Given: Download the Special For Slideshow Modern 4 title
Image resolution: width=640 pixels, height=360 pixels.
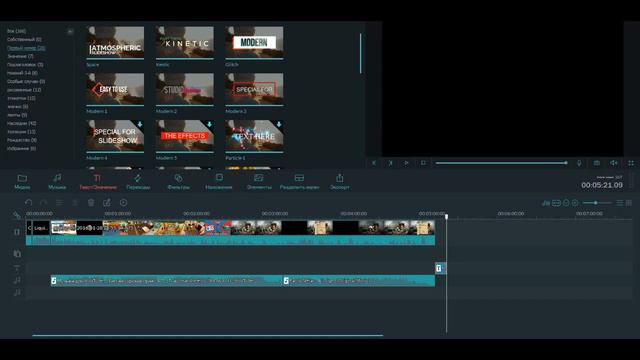Looking at the screenshot, I should pos(140,124).
